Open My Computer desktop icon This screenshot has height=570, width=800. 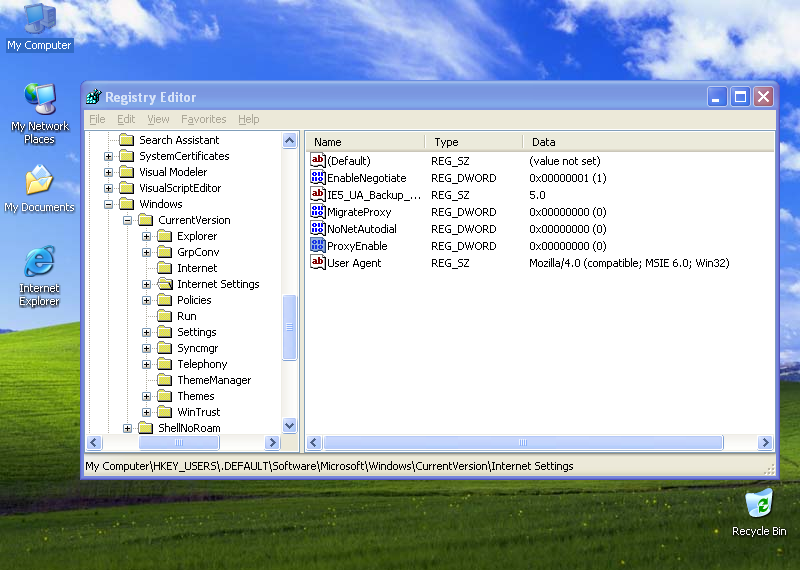tap(39, 27)
